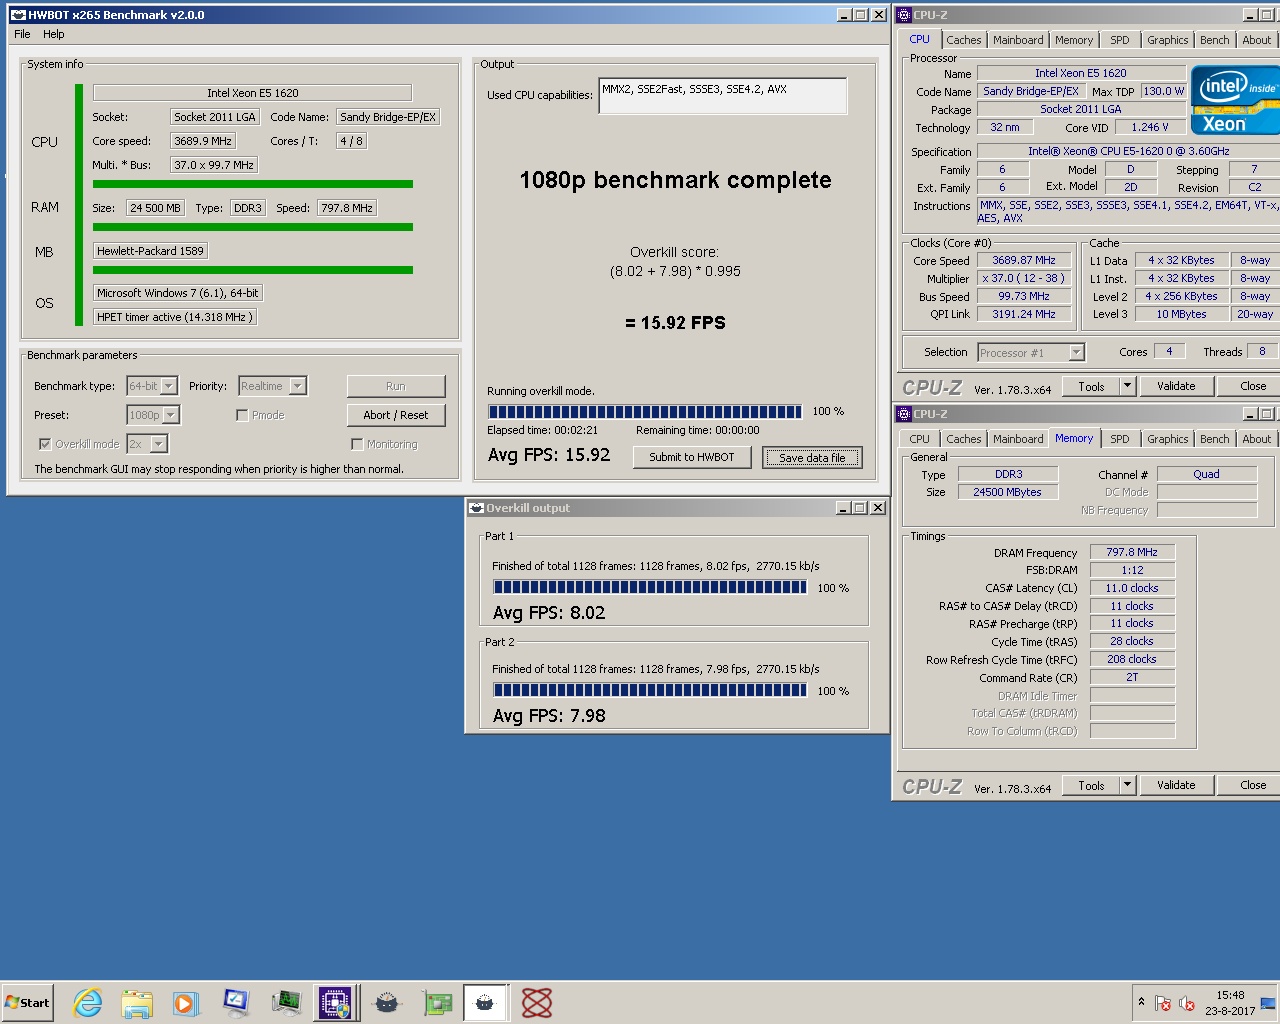The width and height of the screenshot is (1280, 1024).
Task: Click the Core Speed 3689.87 MHz value
Action: coord(1024,260)
